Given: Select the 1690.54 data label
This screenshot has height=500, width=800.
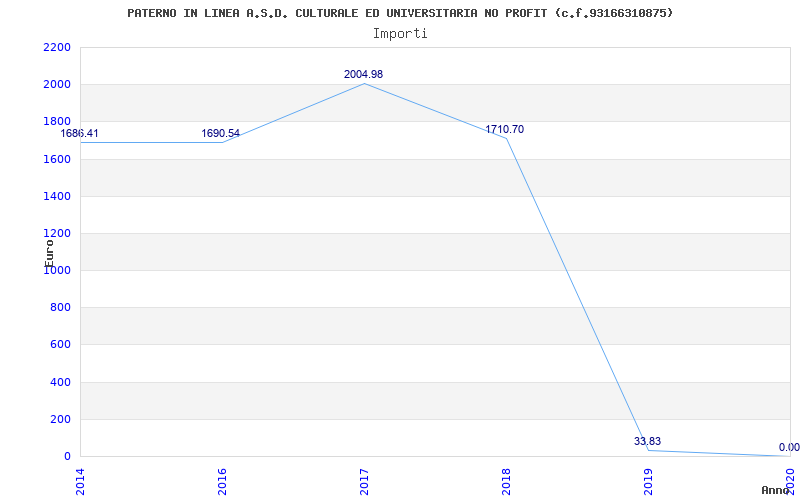Looking at the screenshot, I should 220,134.
